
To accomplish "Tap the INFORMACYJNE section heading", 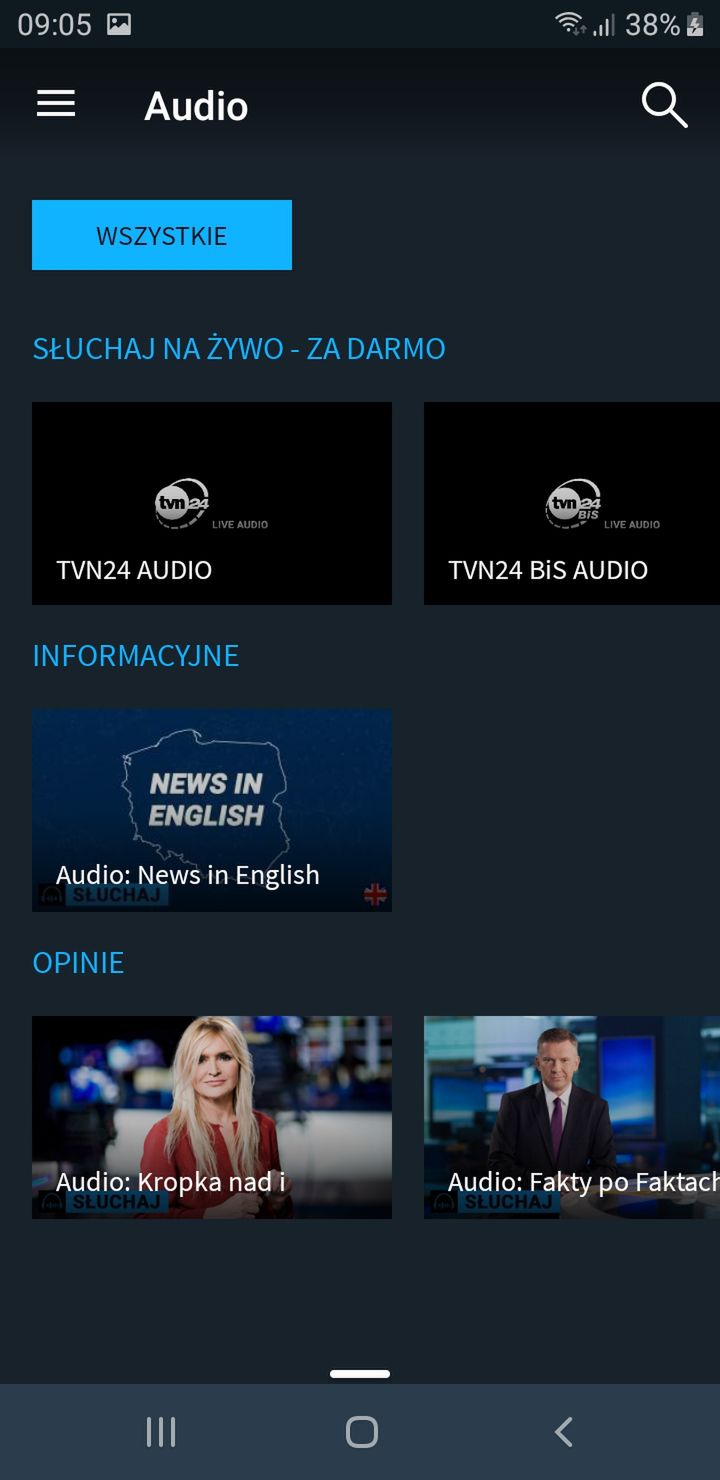I will point(136,656).
